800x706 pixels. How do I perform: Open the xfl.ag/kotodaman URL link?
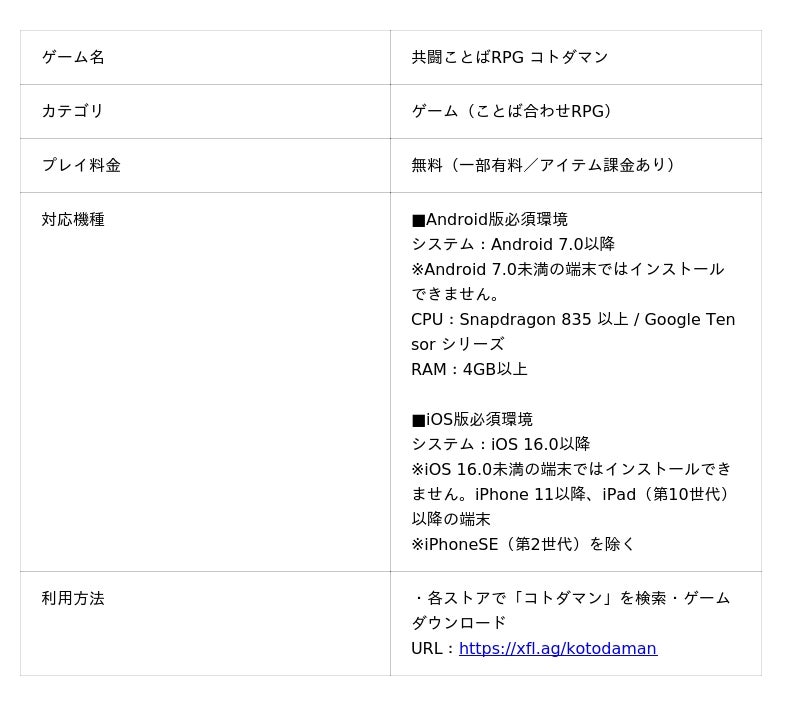click(558, 648)
